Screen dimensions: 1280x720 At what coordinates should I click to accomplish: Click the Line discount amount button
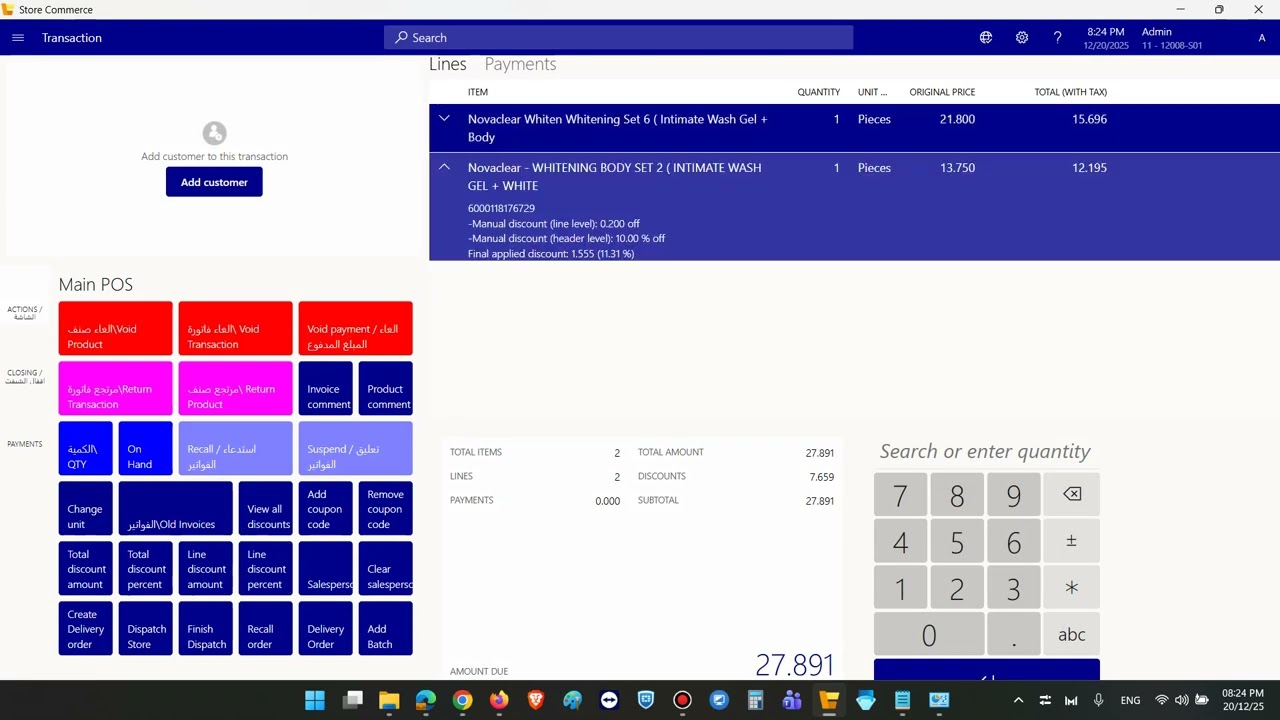205,569
